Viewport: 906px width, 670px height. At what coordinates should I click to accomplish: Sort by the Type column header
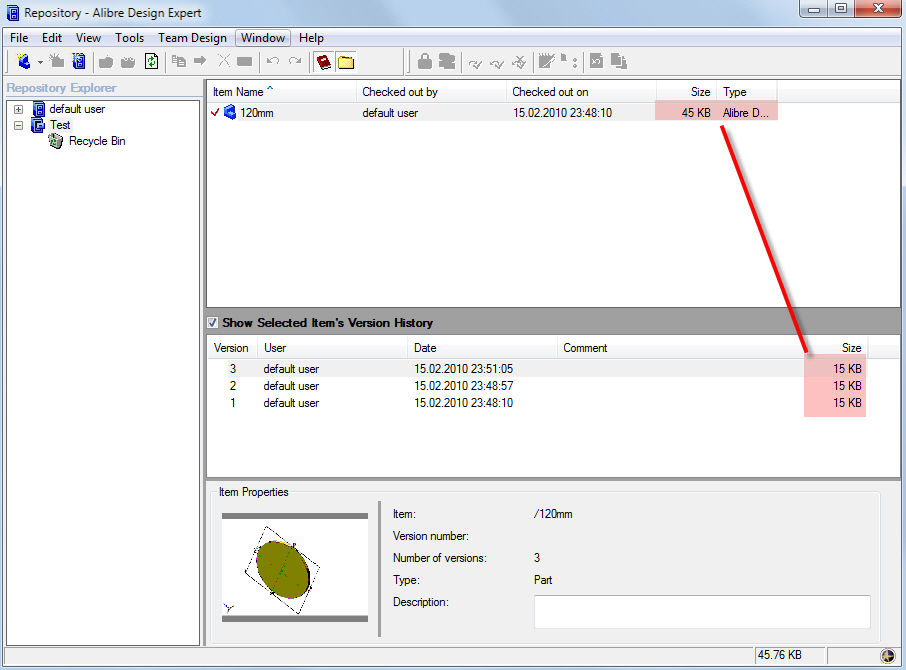[x=747, y=92]
